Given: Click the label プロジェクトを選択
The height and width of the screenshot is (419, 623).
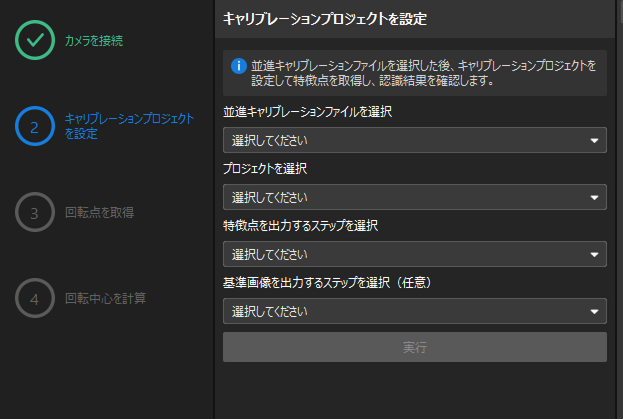Looking at the screenshot, I should point(265,168).
